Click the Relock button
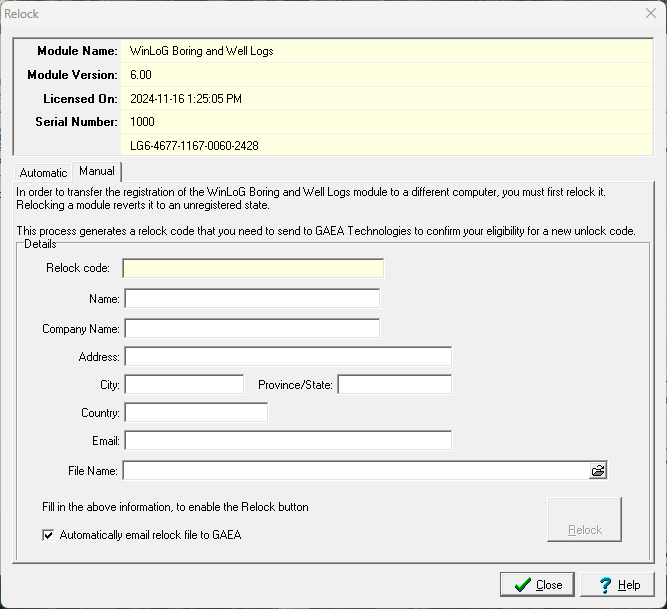Image resolution: width=667 pixels, height=609 pixels. tap(584, 519)
